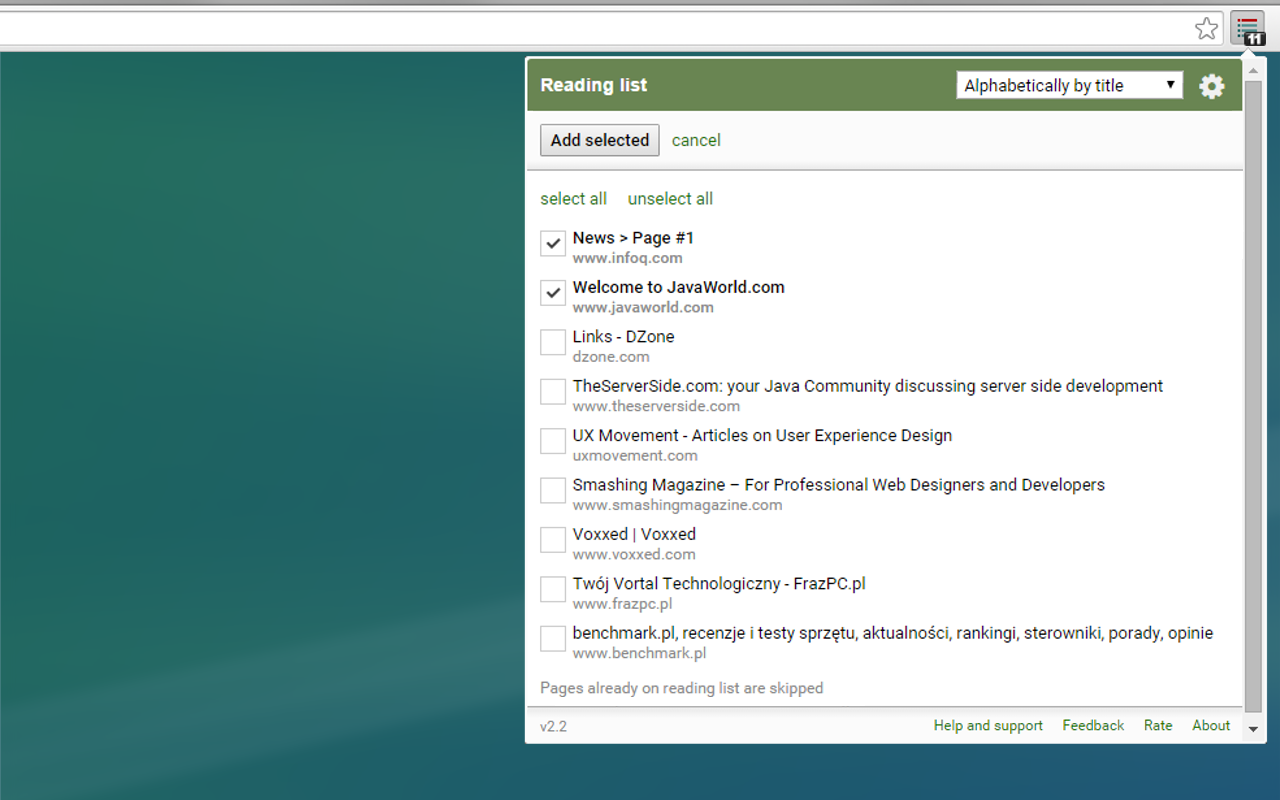Viewport: 1280px width, 800px height.
Task: Click the www.smashingmagazine.com URL text
Action: 677,505
